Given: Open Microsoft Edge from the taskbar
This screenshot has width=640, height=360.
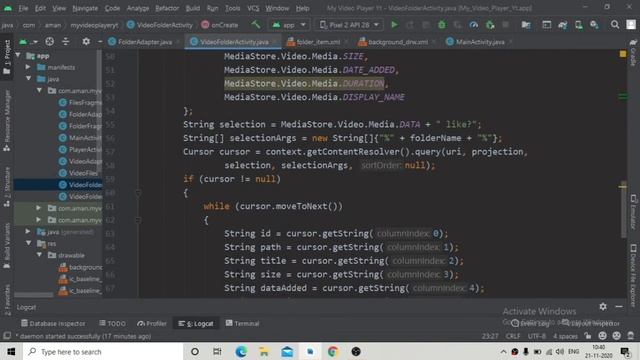Looking at the screenshot, I should click(241, 351).
